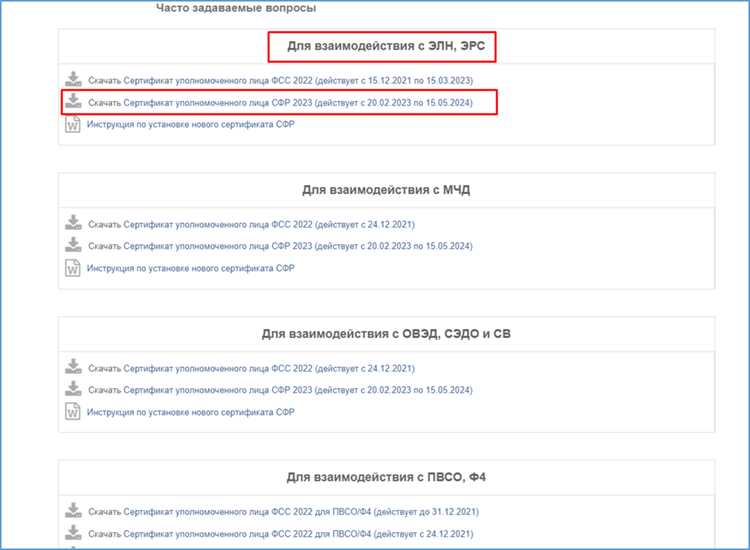Open СФР installation instruction under ОВЭД, СЭДО и СВ

pos(190,412)
